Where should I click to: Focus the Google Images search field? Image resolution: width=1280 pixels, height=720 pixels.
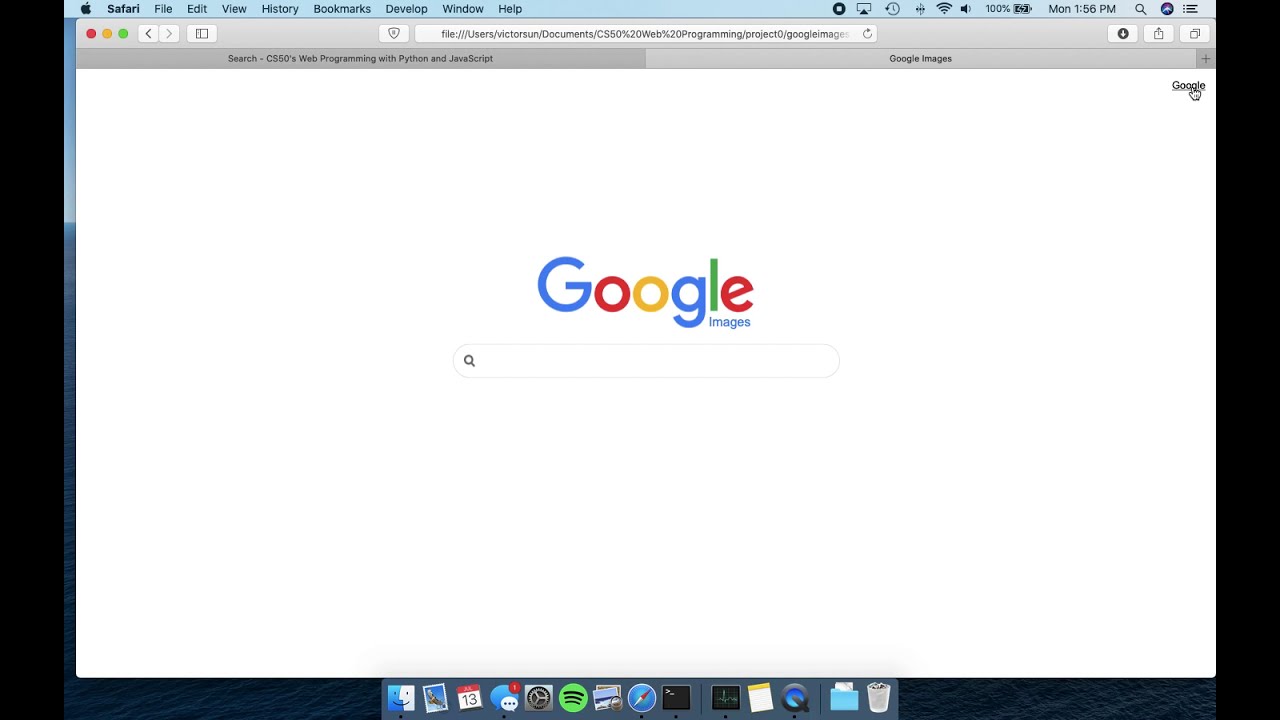click(646, 361)
